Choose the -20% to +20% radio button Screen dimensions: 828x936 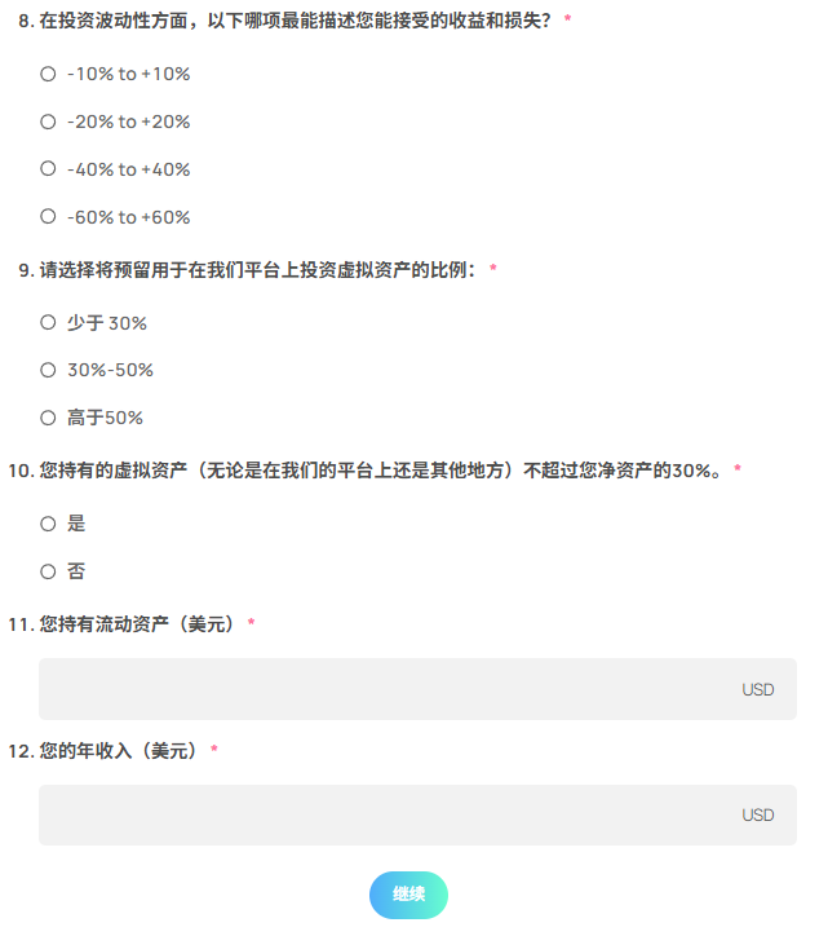[48, 122]
